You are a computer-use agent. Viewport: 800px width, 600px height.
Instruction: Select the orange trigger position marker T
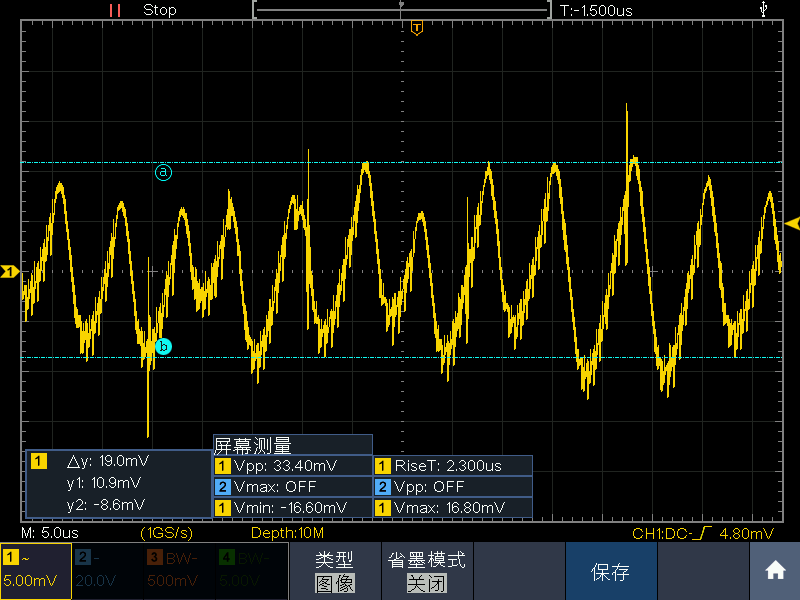click(x=417, y=28)
